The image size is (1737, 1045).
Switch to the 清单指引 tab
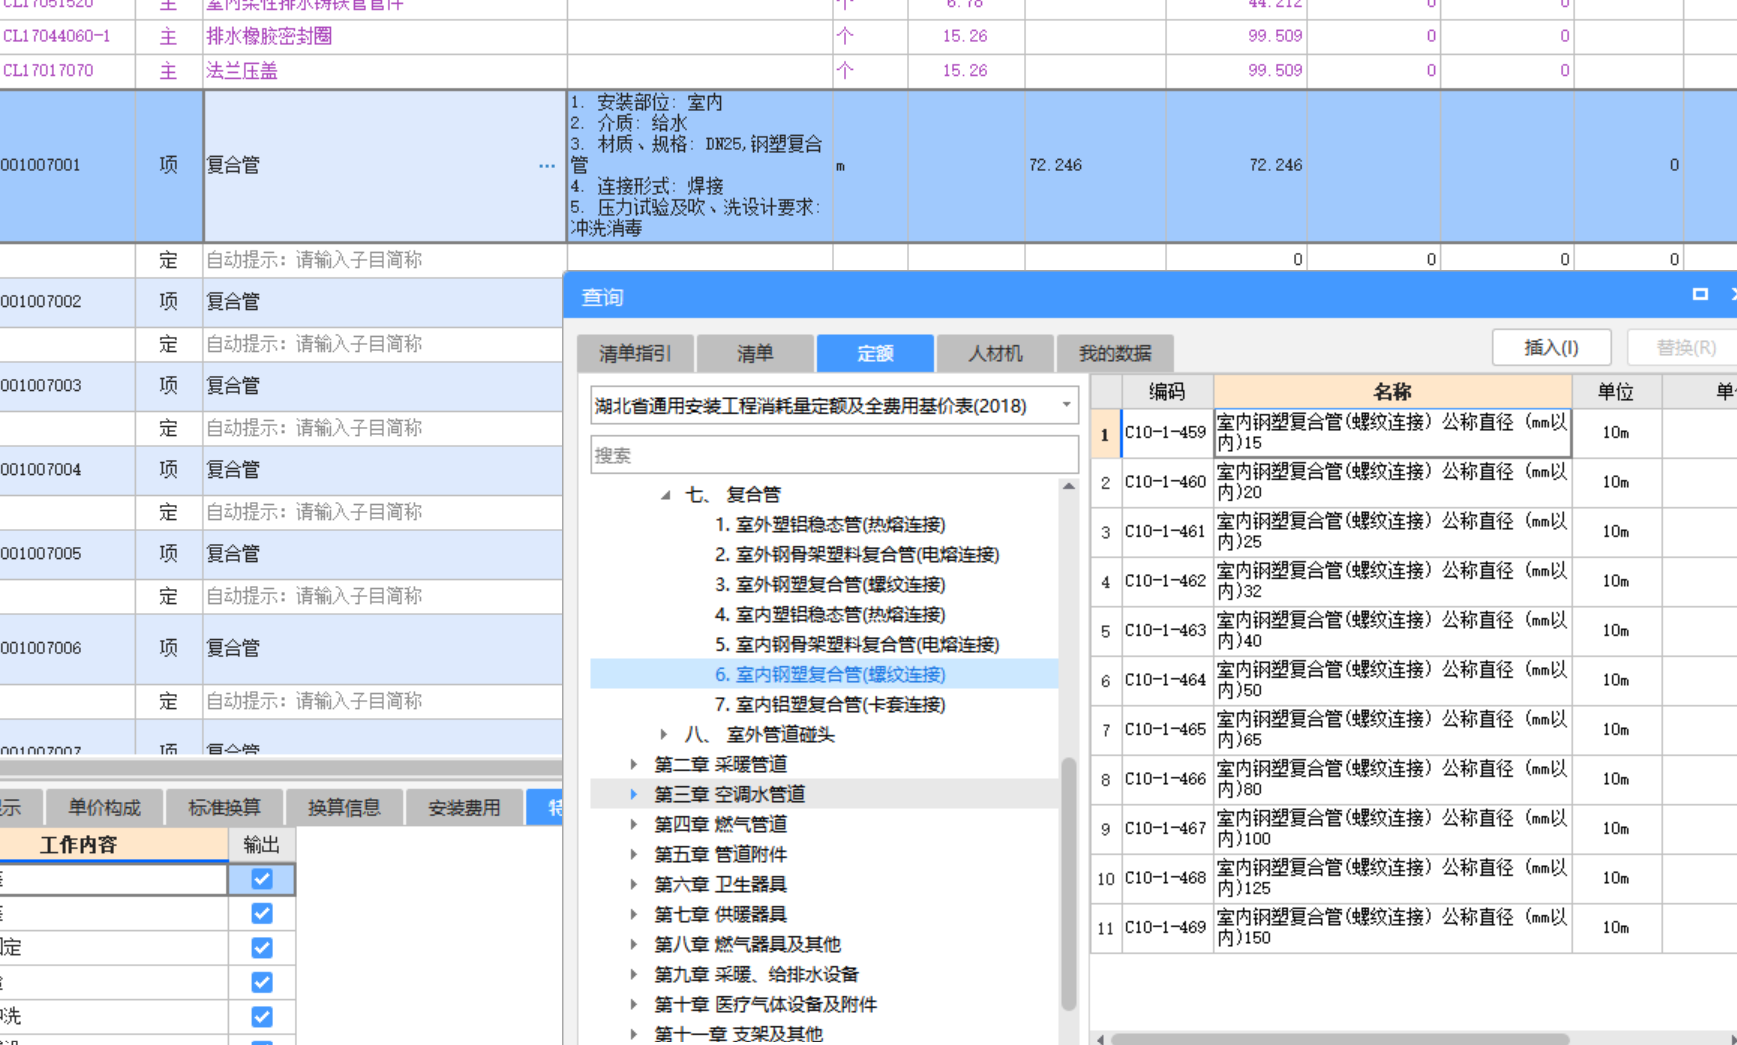(635, 353)
